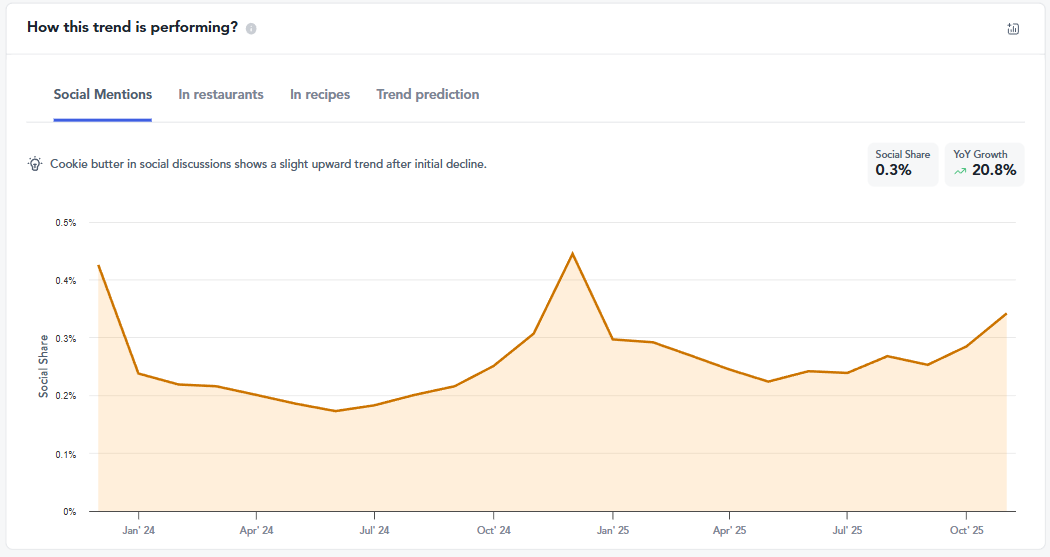Click the Social Share 0.3% card
The height and width of the screenshot is (557, 1050).
(902, 164)
